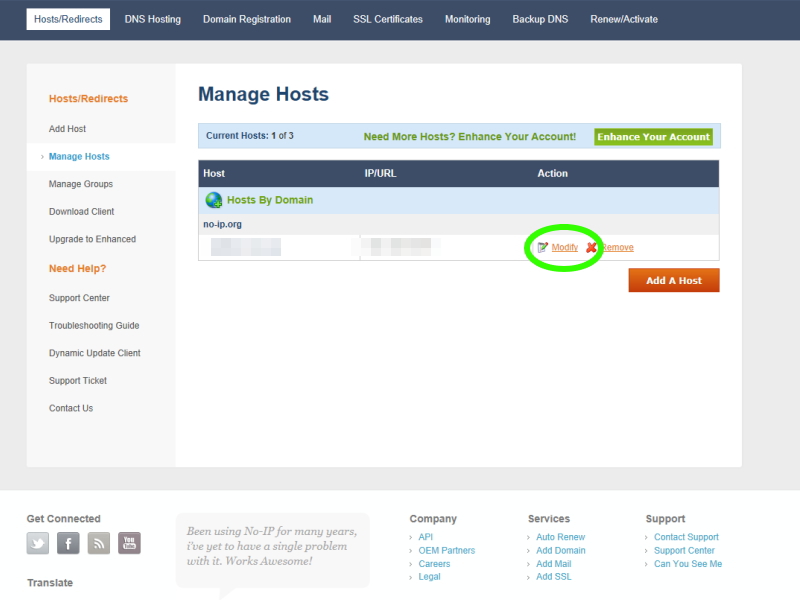This screenshot has height=600, width=800.
Task: Open Manage Groups in the sidebar
Action: 81,184
